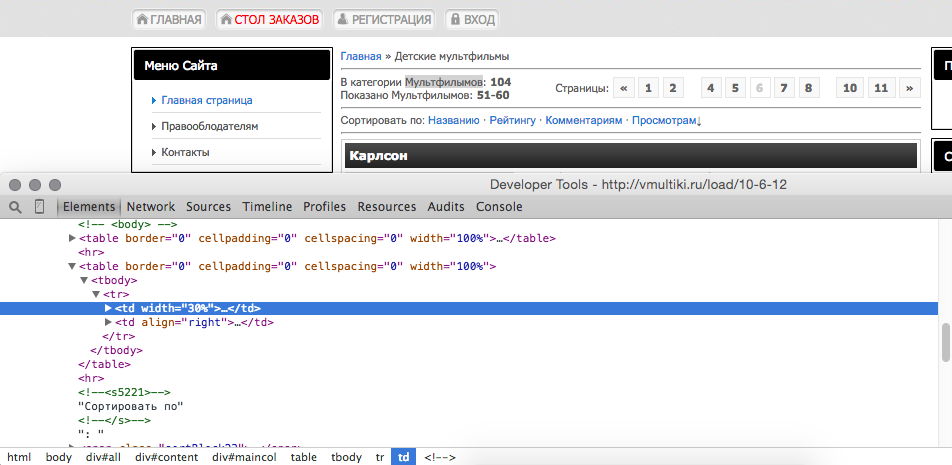Open the РЕГИСТРАЦИЯ page from the top navigation
This screenshot has height=465, width=952.
[x=384, y=19]
